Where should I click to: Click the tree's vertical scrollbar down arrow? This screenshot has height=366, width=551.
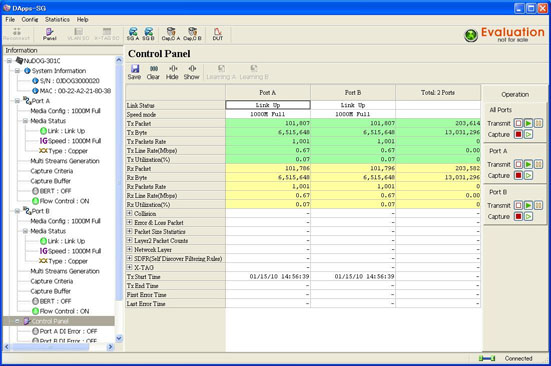[119, 338]
